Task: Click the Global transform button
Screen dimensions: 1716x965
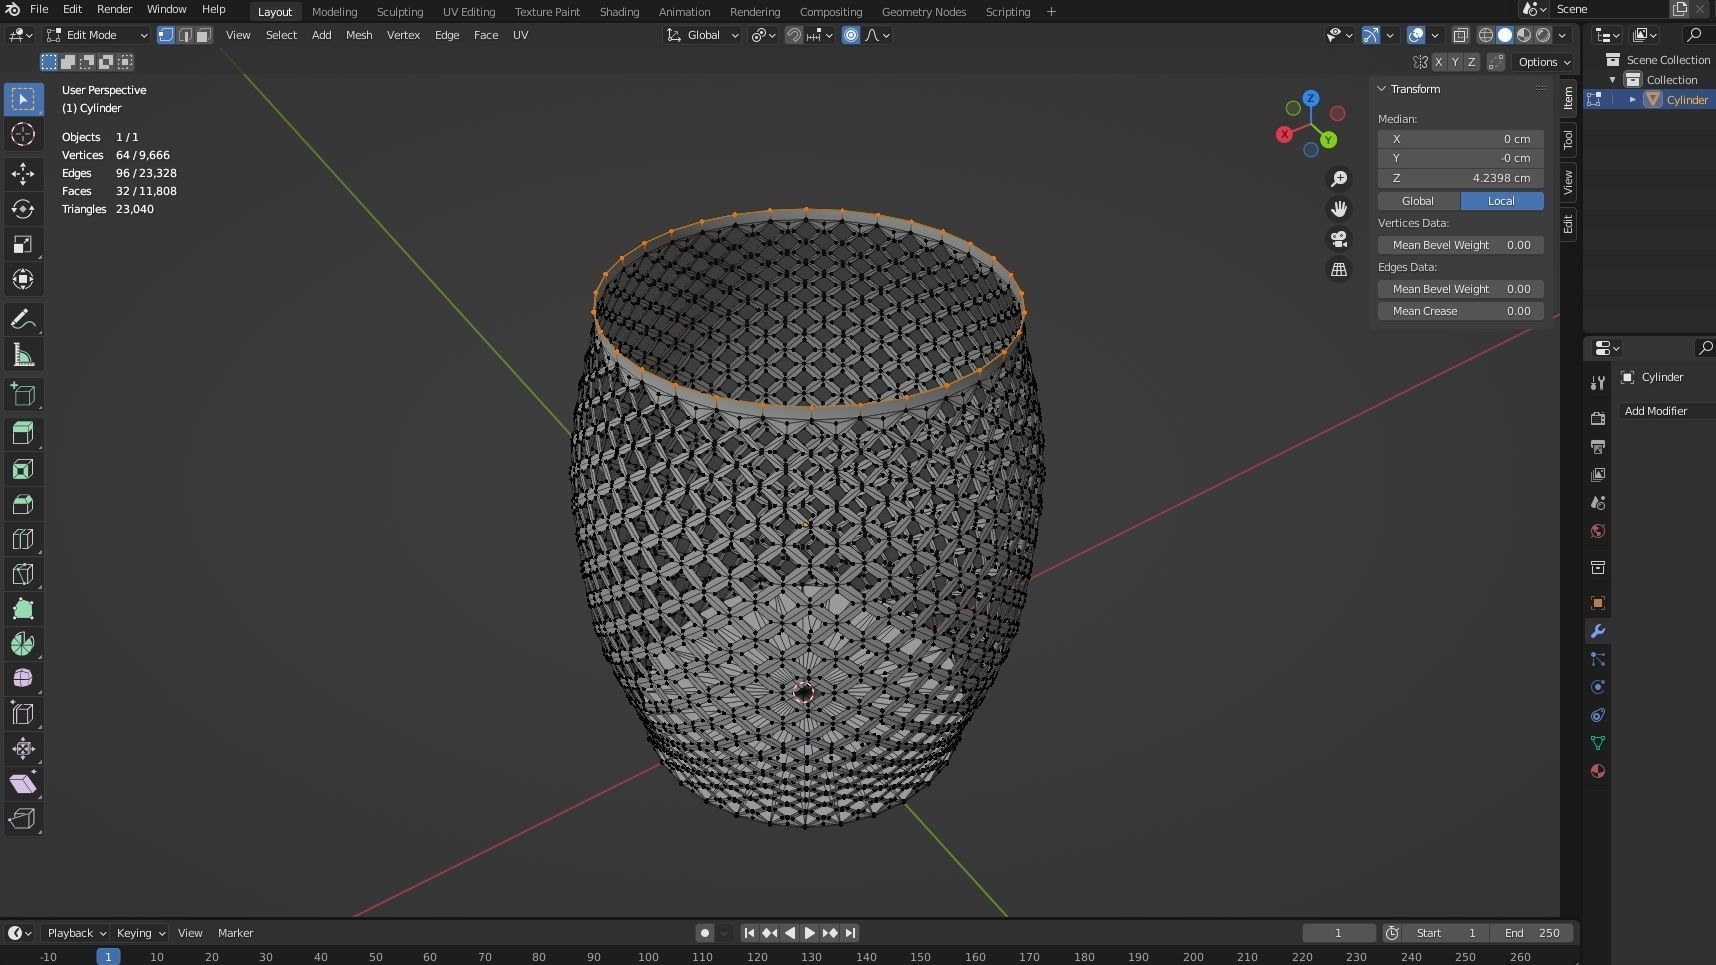Action: (1418, 201)
